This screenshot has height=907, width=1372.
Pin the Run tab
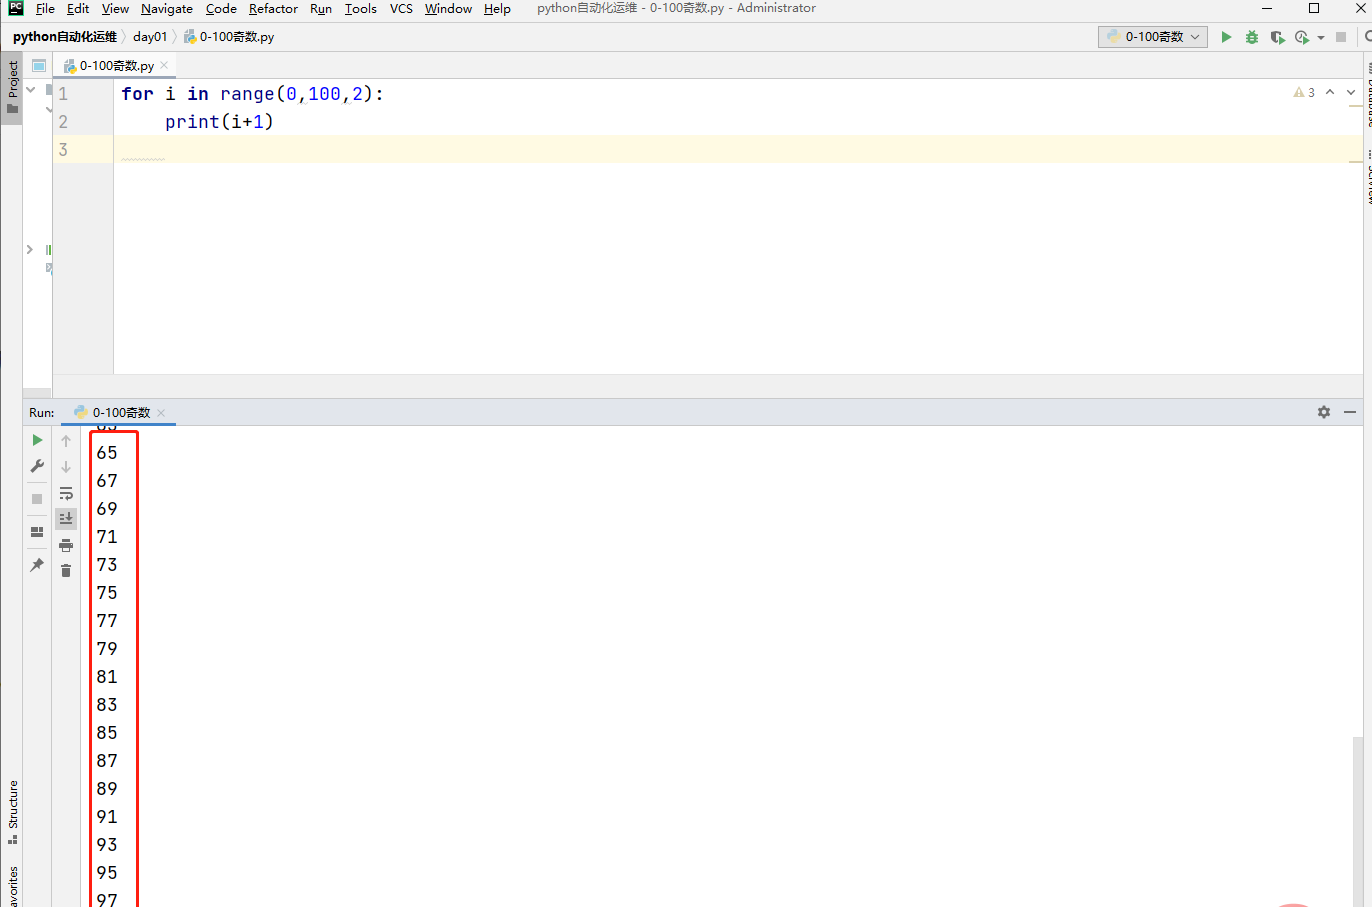coord(37,565)
